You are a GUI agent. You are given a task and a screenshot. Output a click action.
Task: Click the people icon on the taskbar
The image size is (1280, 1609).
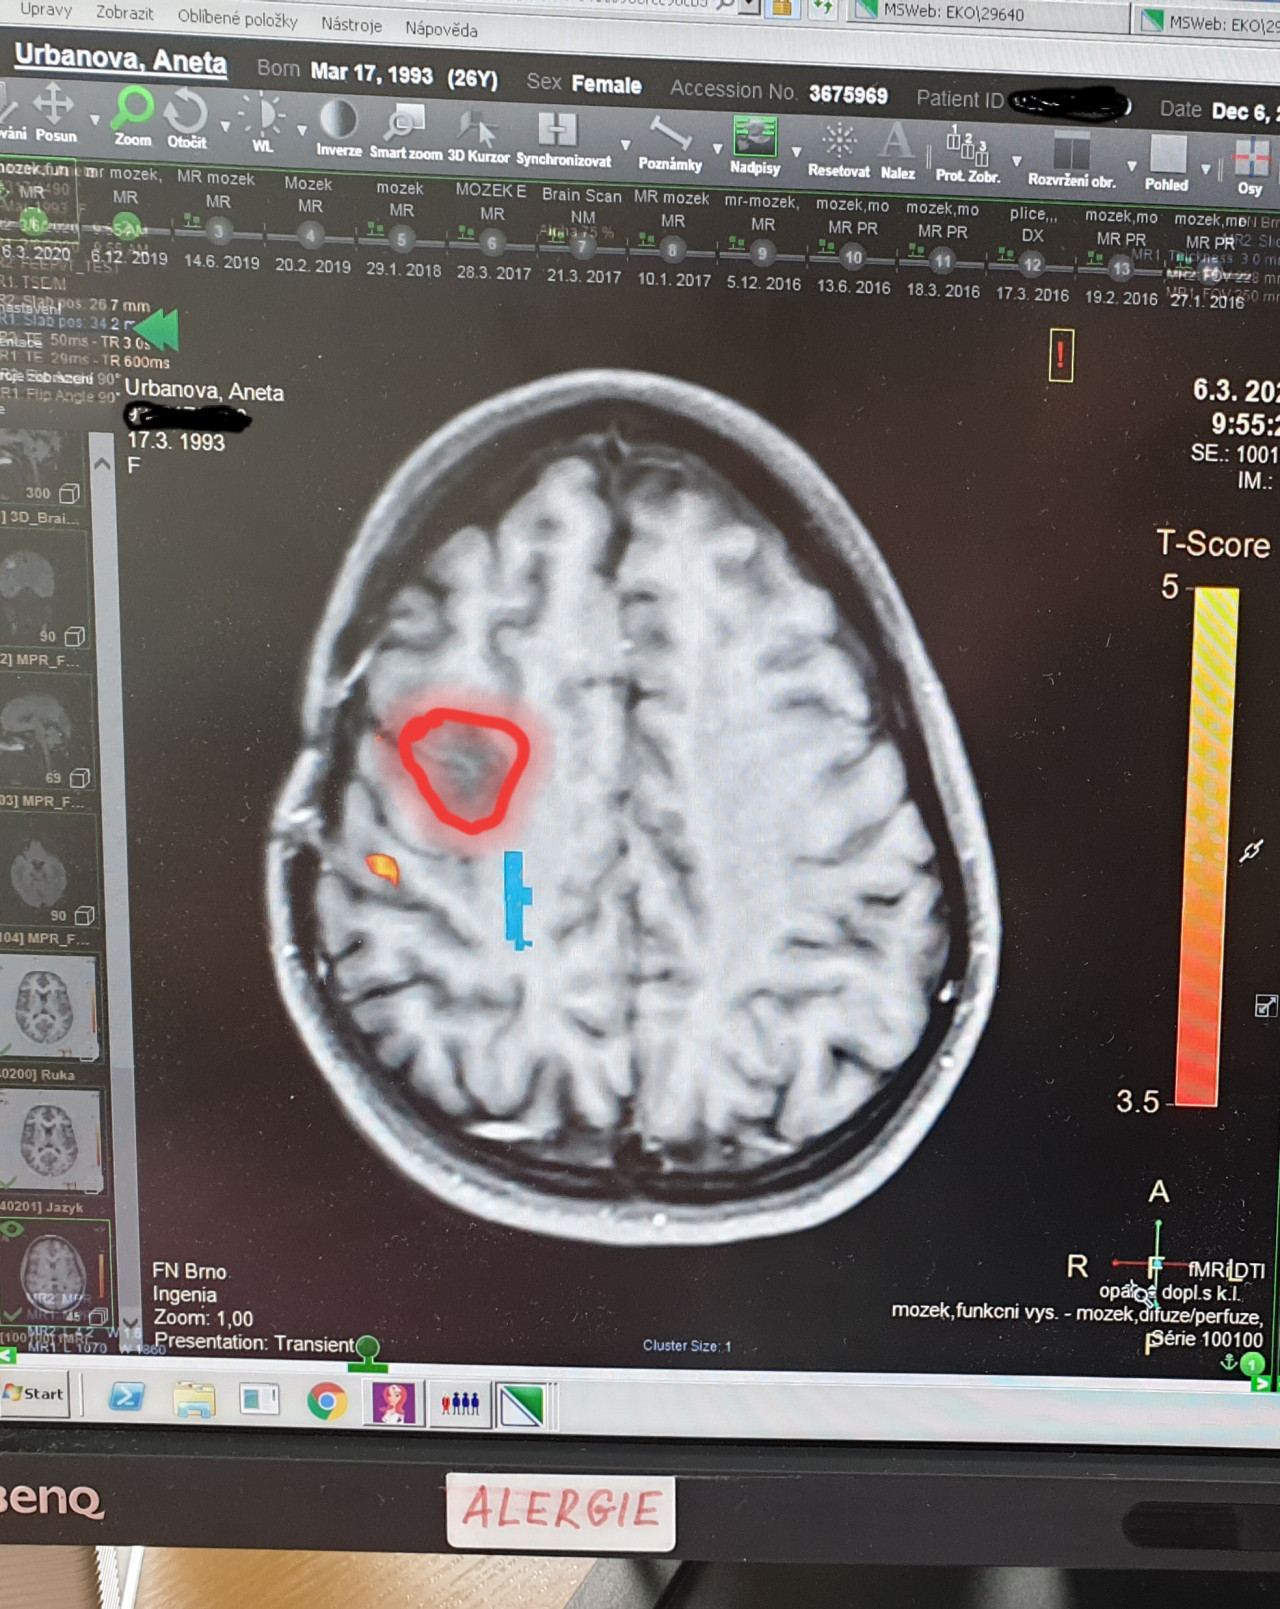460,1404
